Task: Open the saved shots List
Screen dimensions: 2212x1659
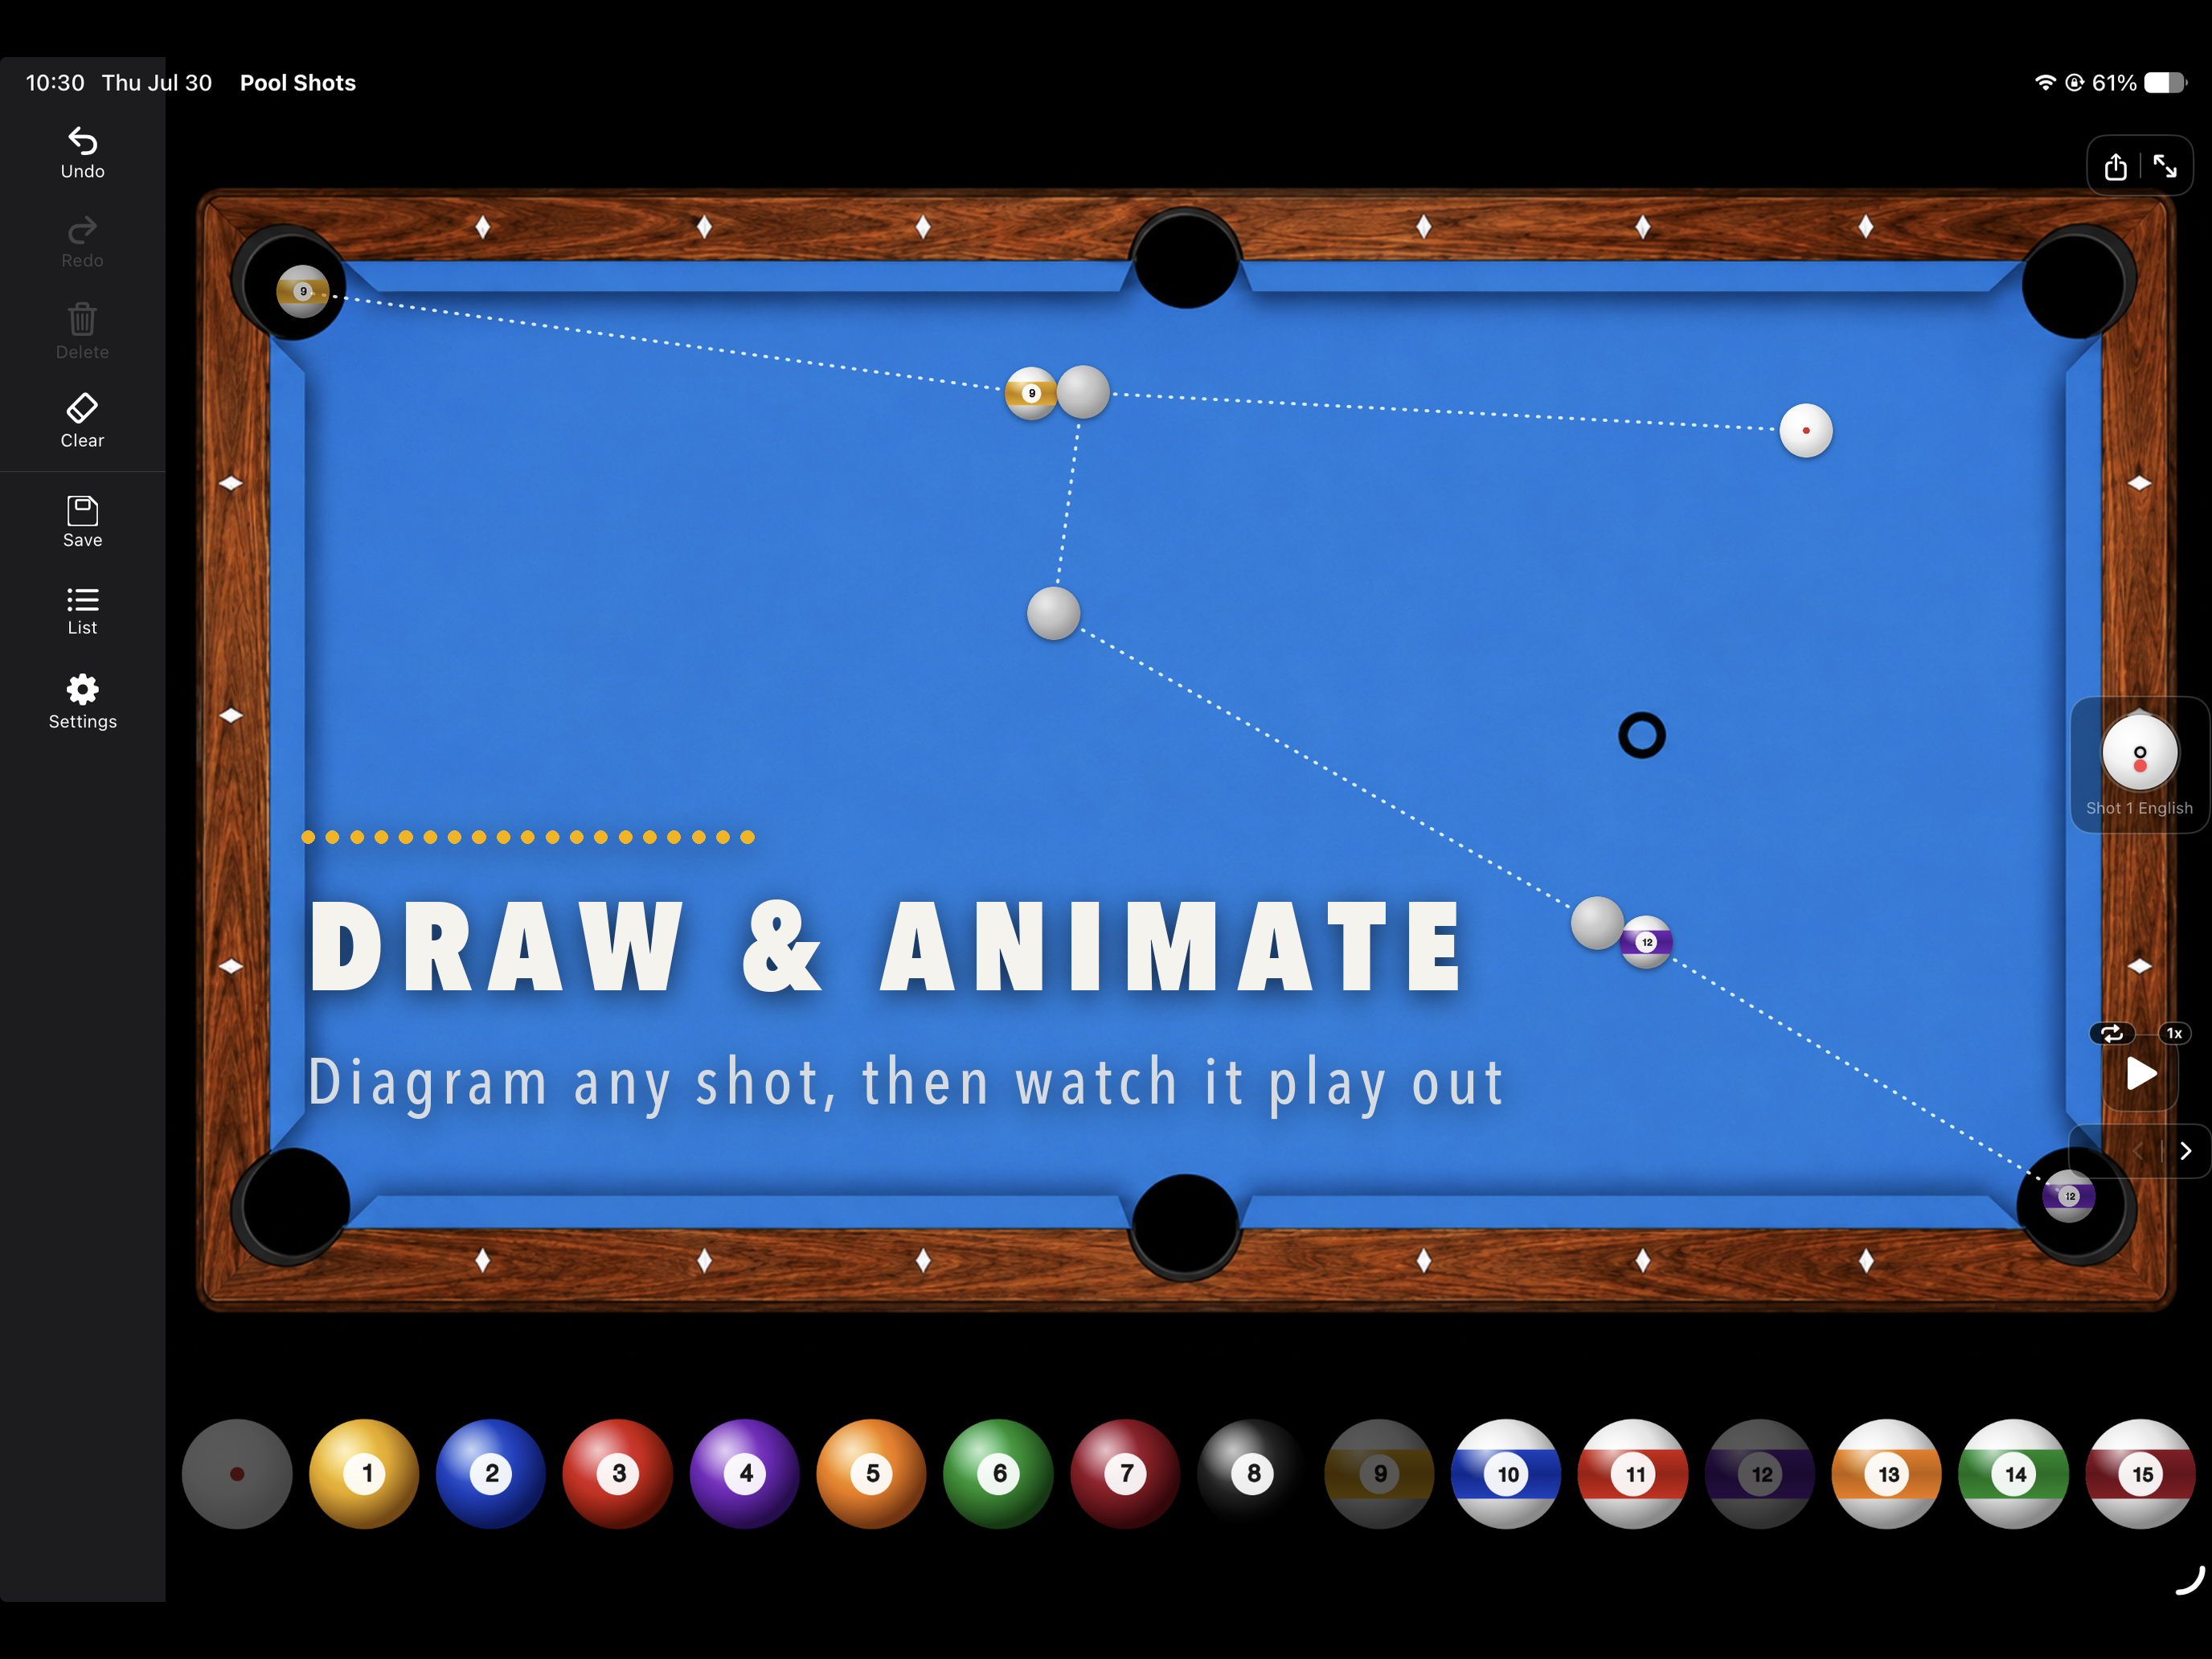Action: [x=82, y=610]
